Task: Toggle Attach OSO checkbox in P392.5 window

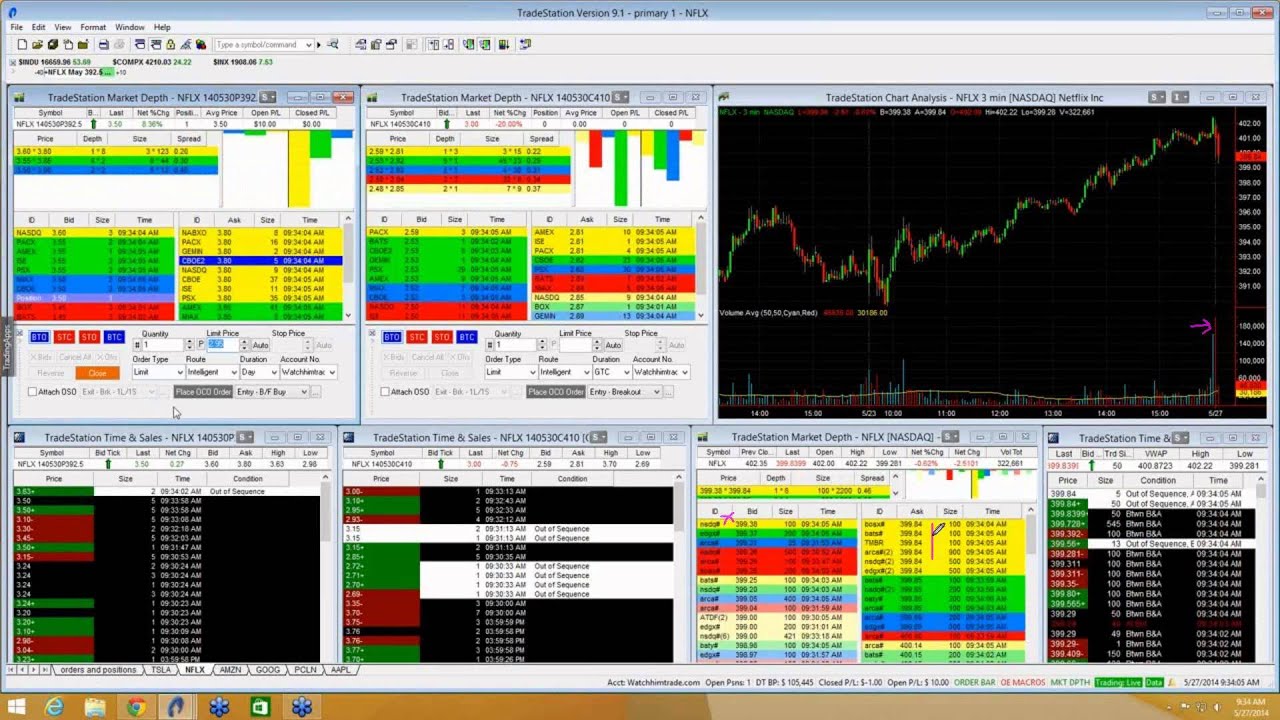Action: 32,392
